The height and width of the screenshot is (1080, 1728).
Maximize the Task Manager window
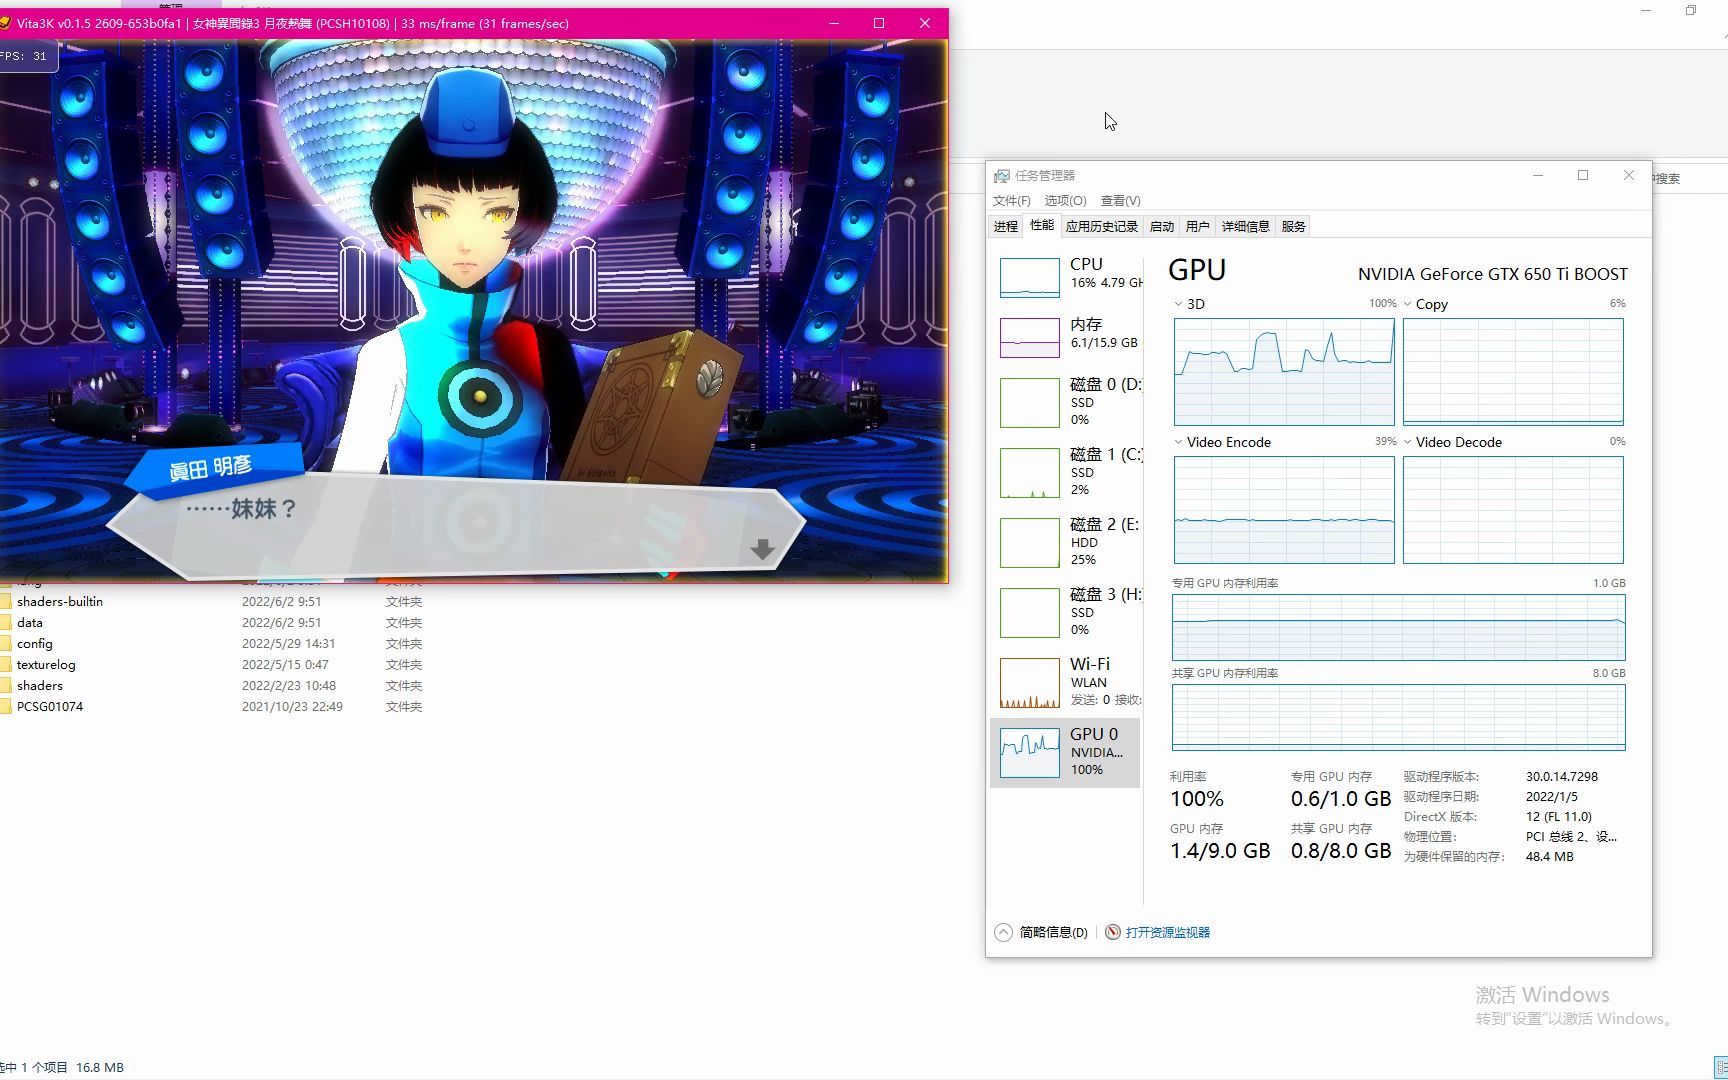(1583, 175)
